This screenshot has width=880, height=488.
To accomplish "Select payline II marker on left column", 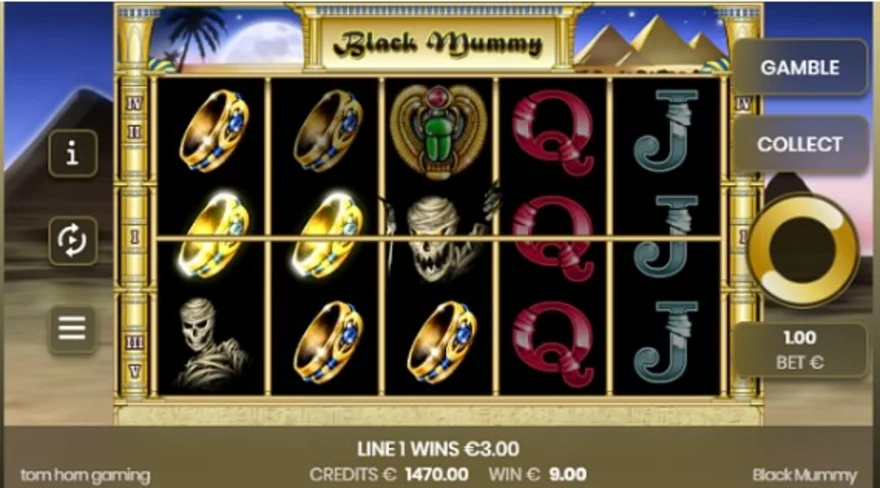I will pyautogui.click(x=135, y=132).
